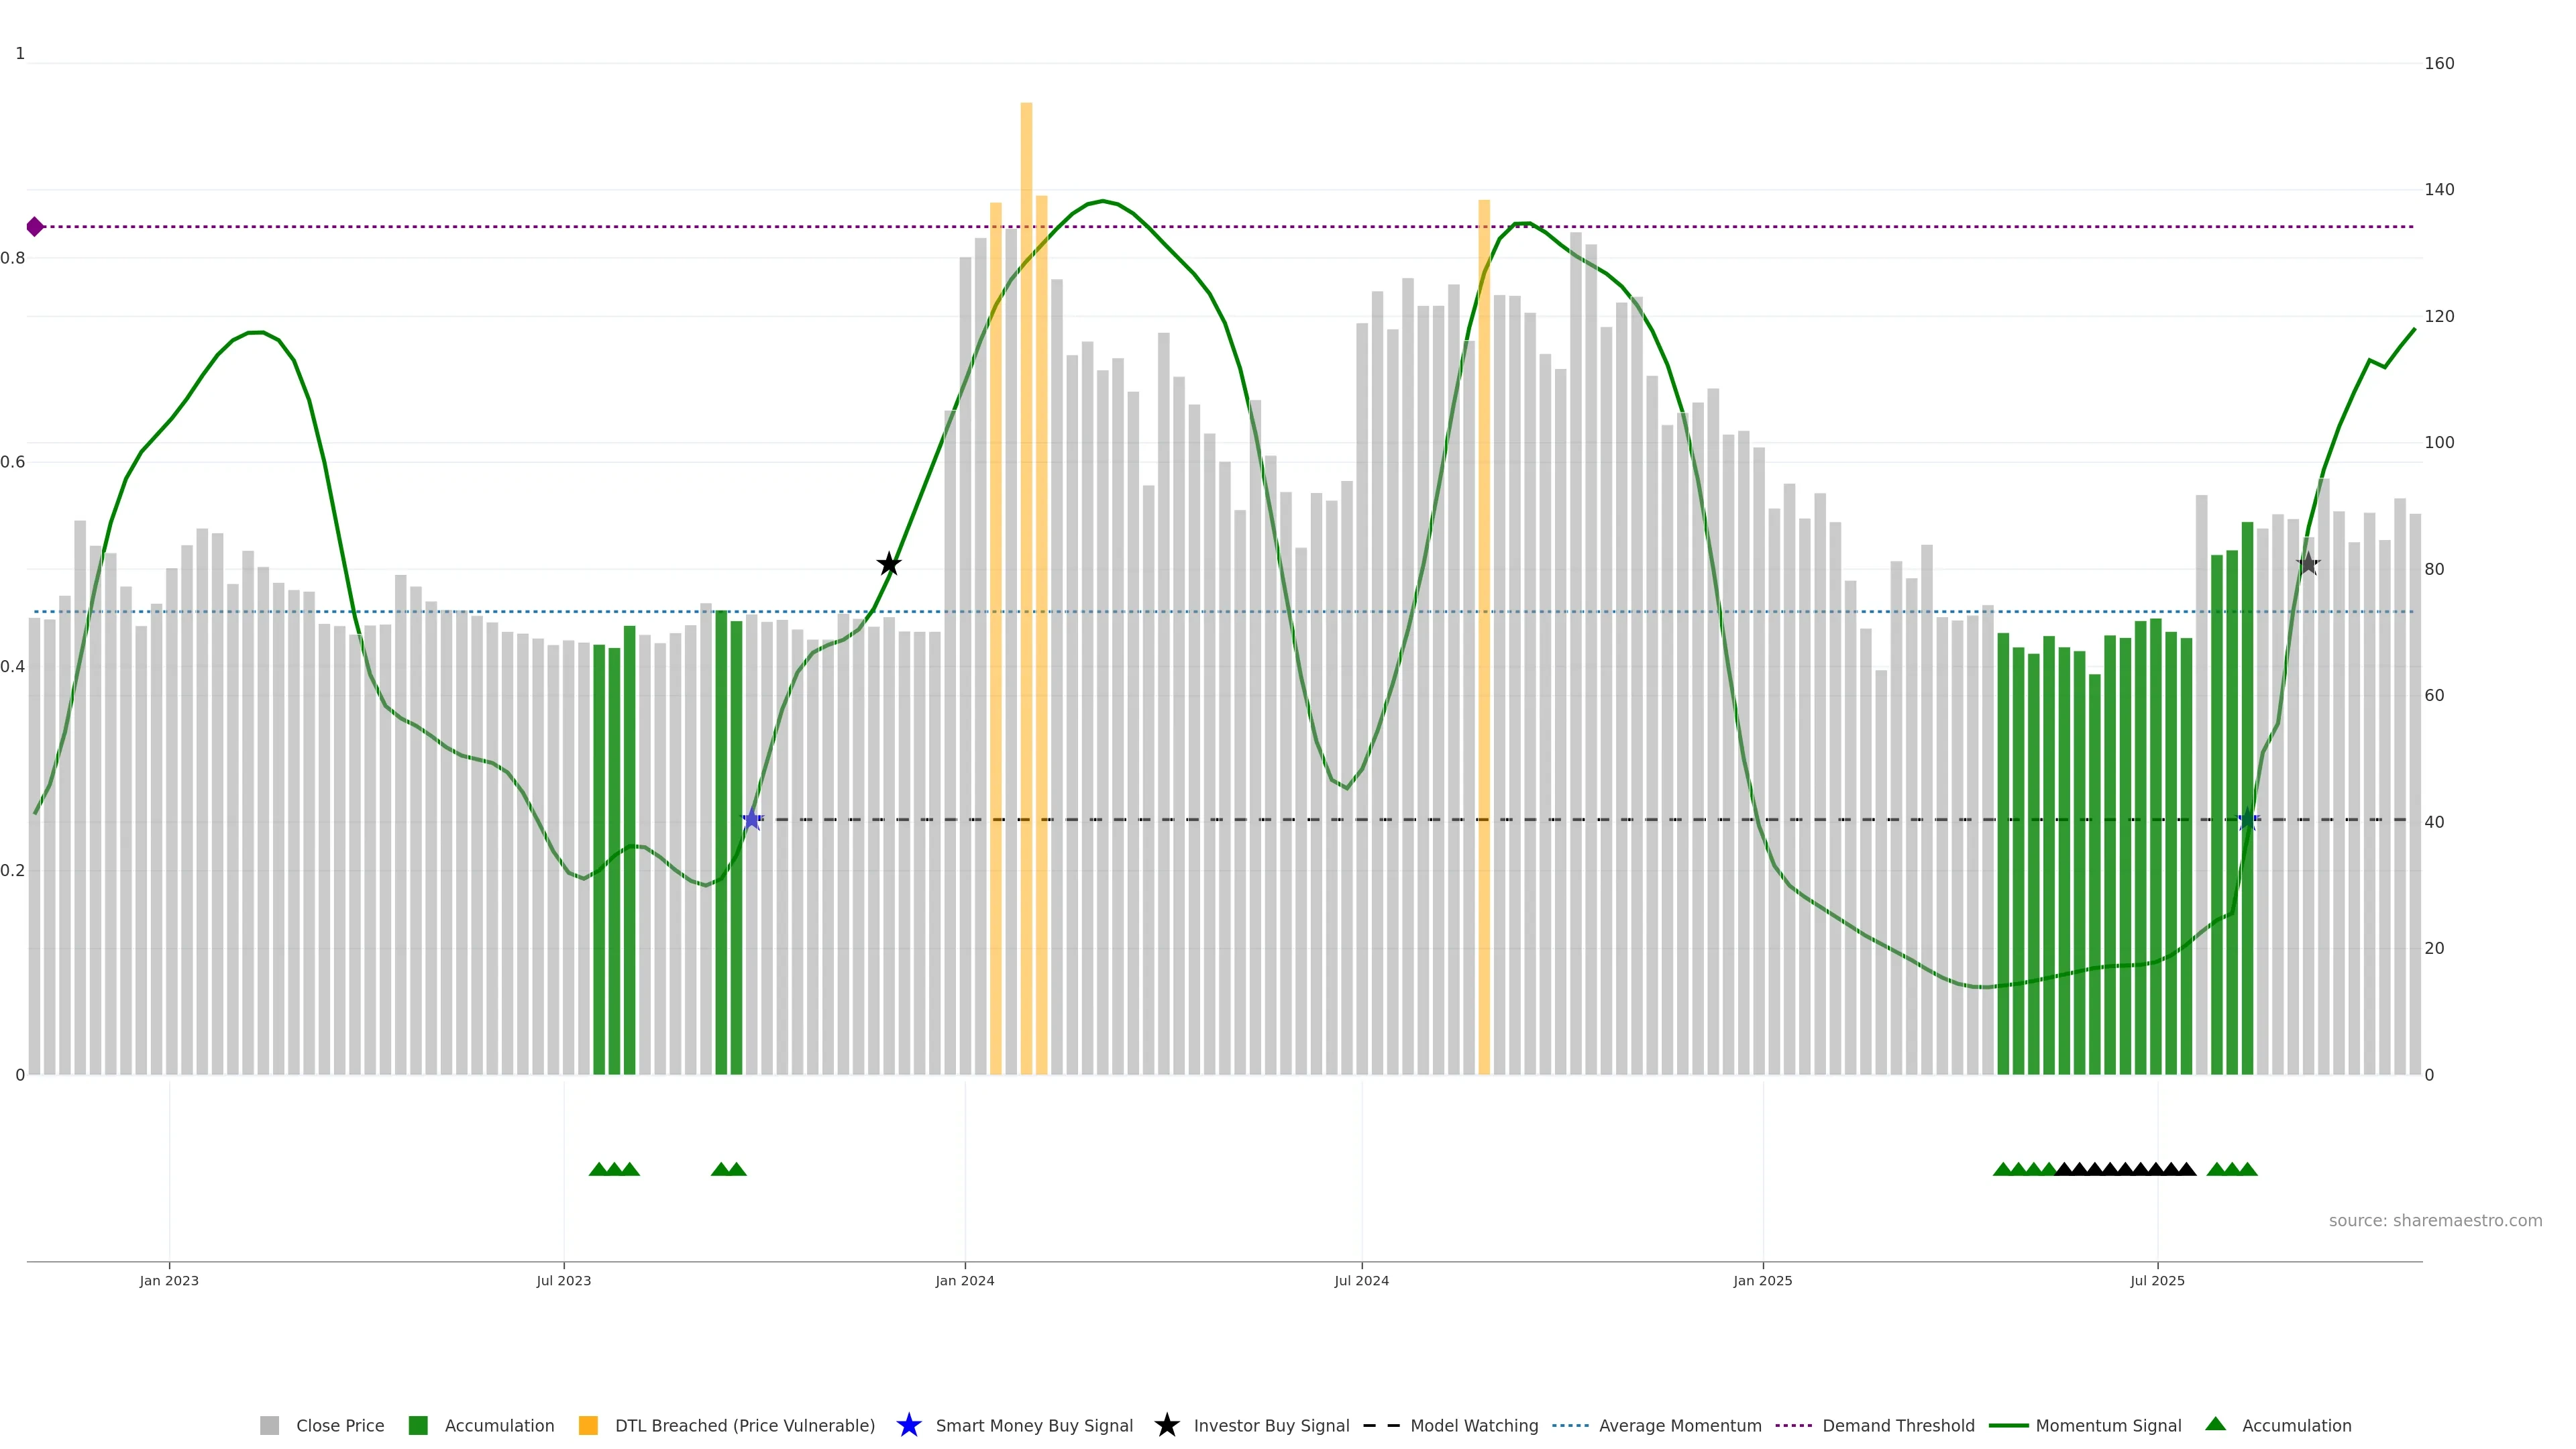Toggle the DTL Breached legend entry
Screen dimensions: 2576x1449
coord(744,1425)
